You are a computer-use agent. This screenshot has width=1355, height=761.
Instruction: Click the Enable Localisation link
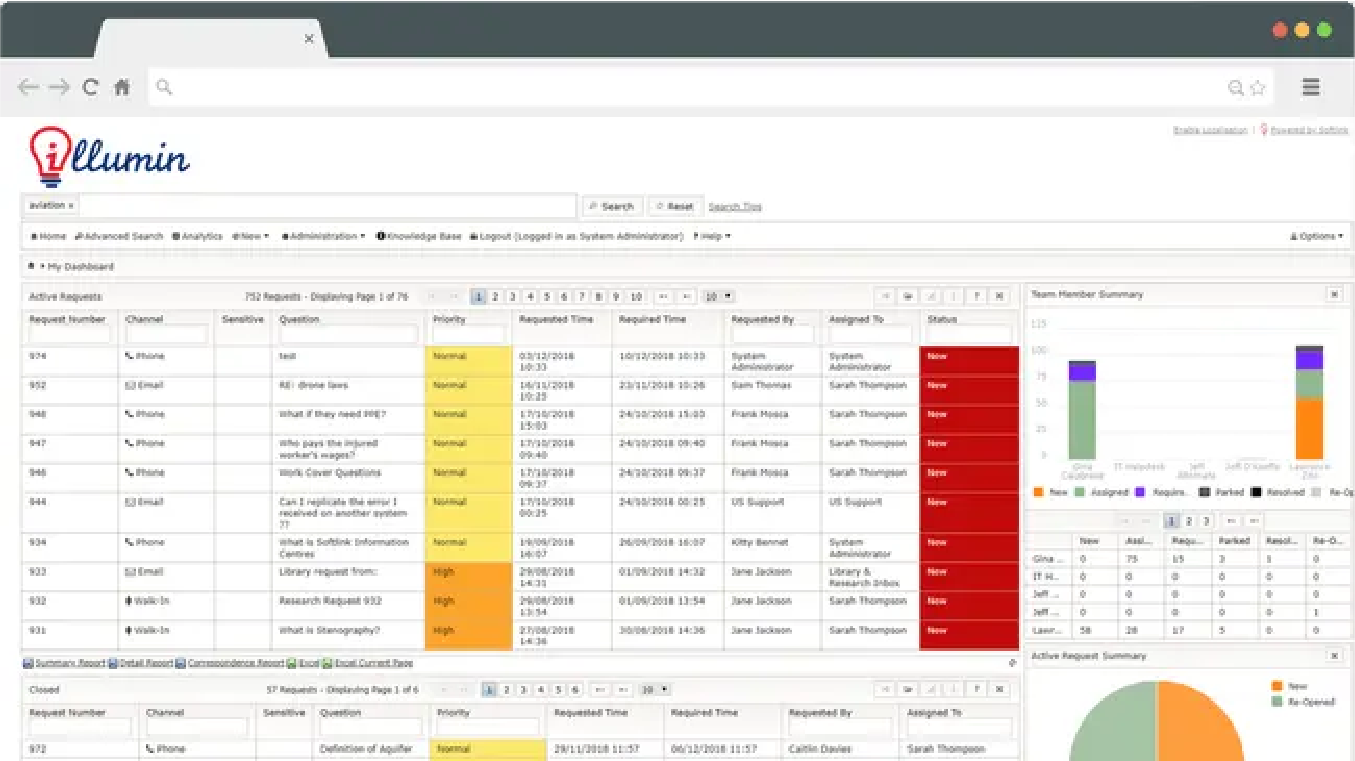pyautogui.click(x=1210, y=130)
